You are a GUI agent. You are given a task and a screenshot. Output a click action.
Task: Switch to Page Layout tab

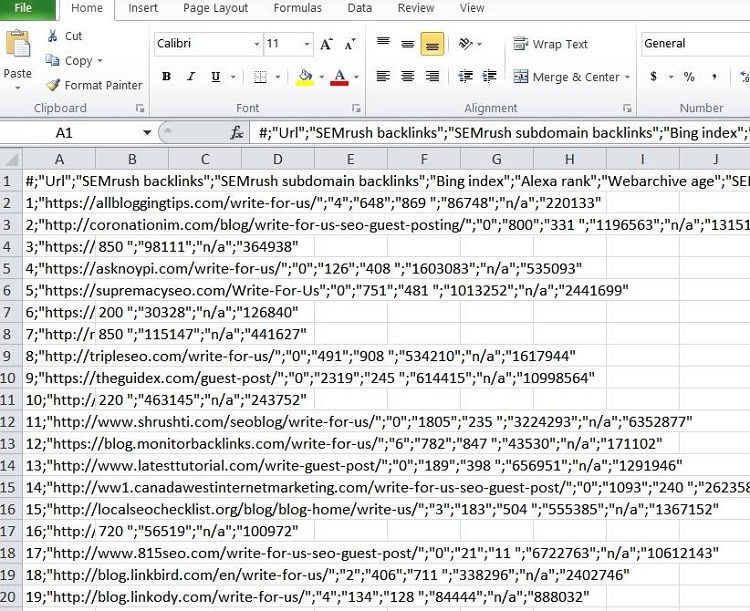click(215, 8)
